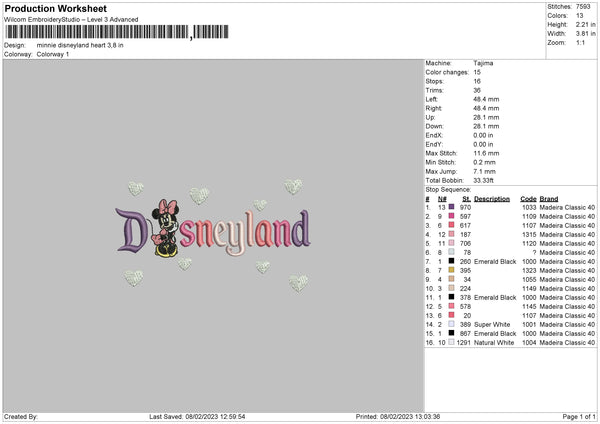Select the black swatch with 260 stitches
600x424 pixels.
coord(452,261)
